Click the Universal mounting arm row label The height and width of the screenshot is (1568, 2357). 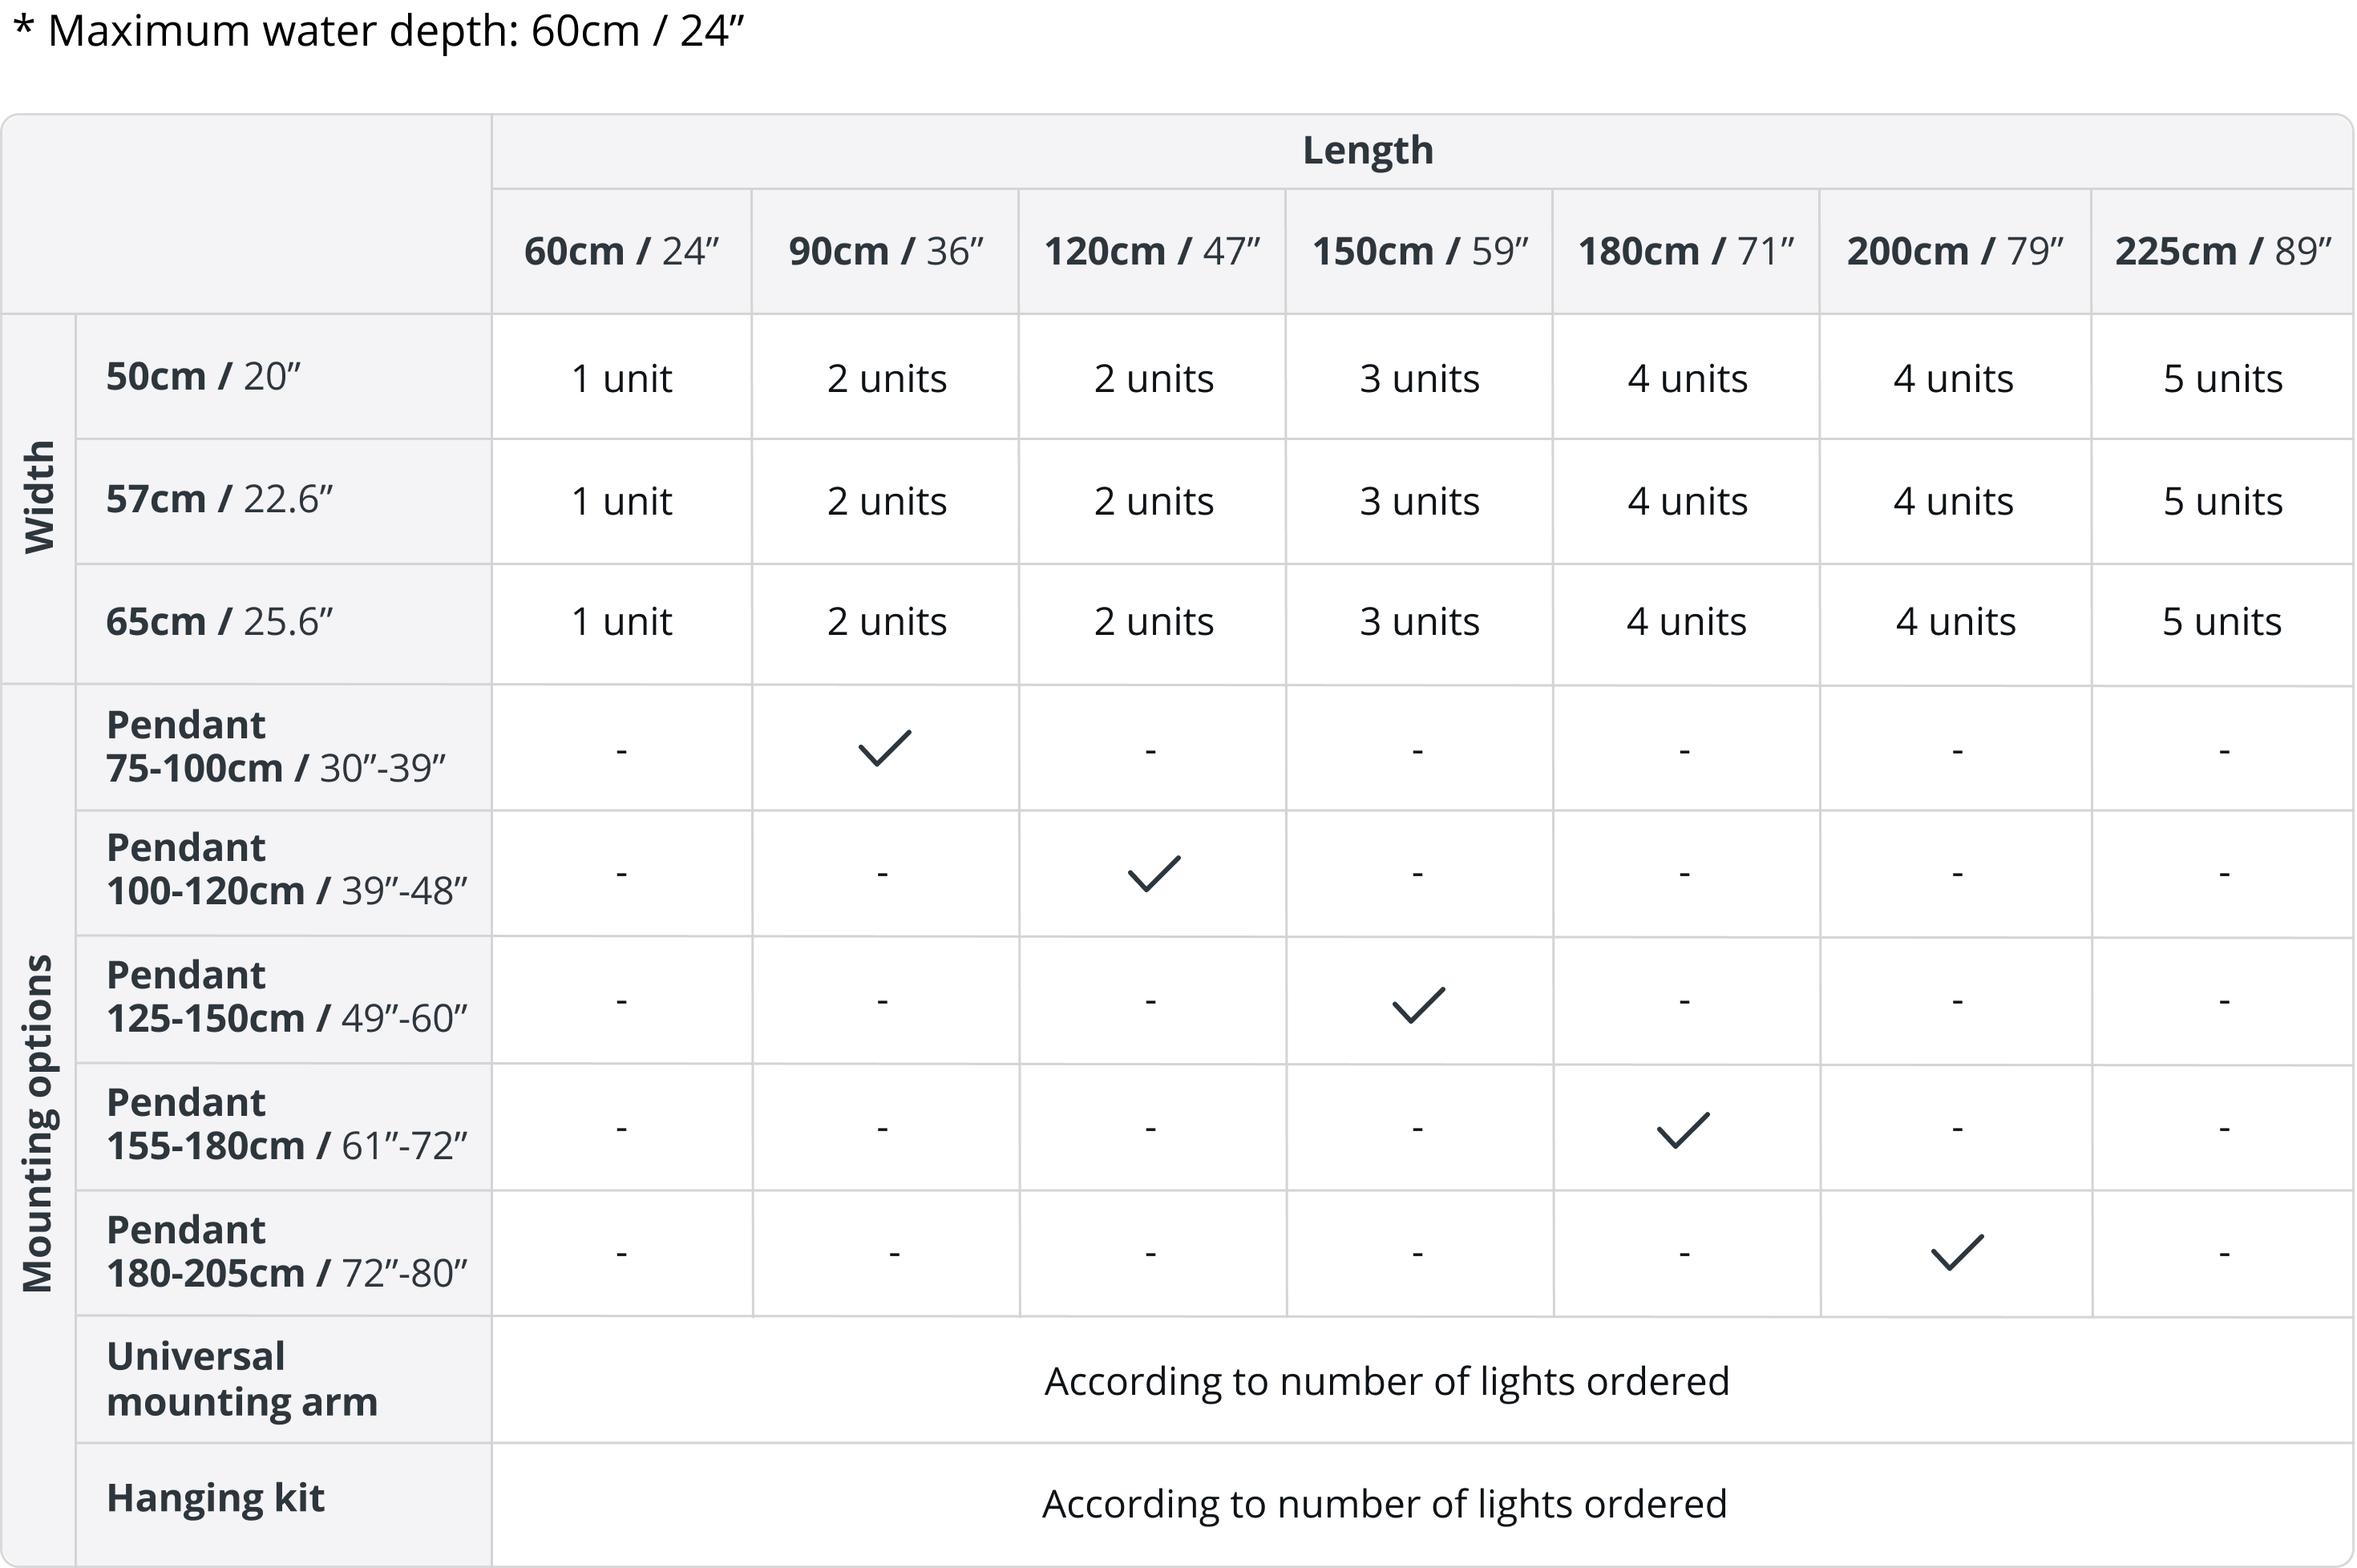(242, 1379)
